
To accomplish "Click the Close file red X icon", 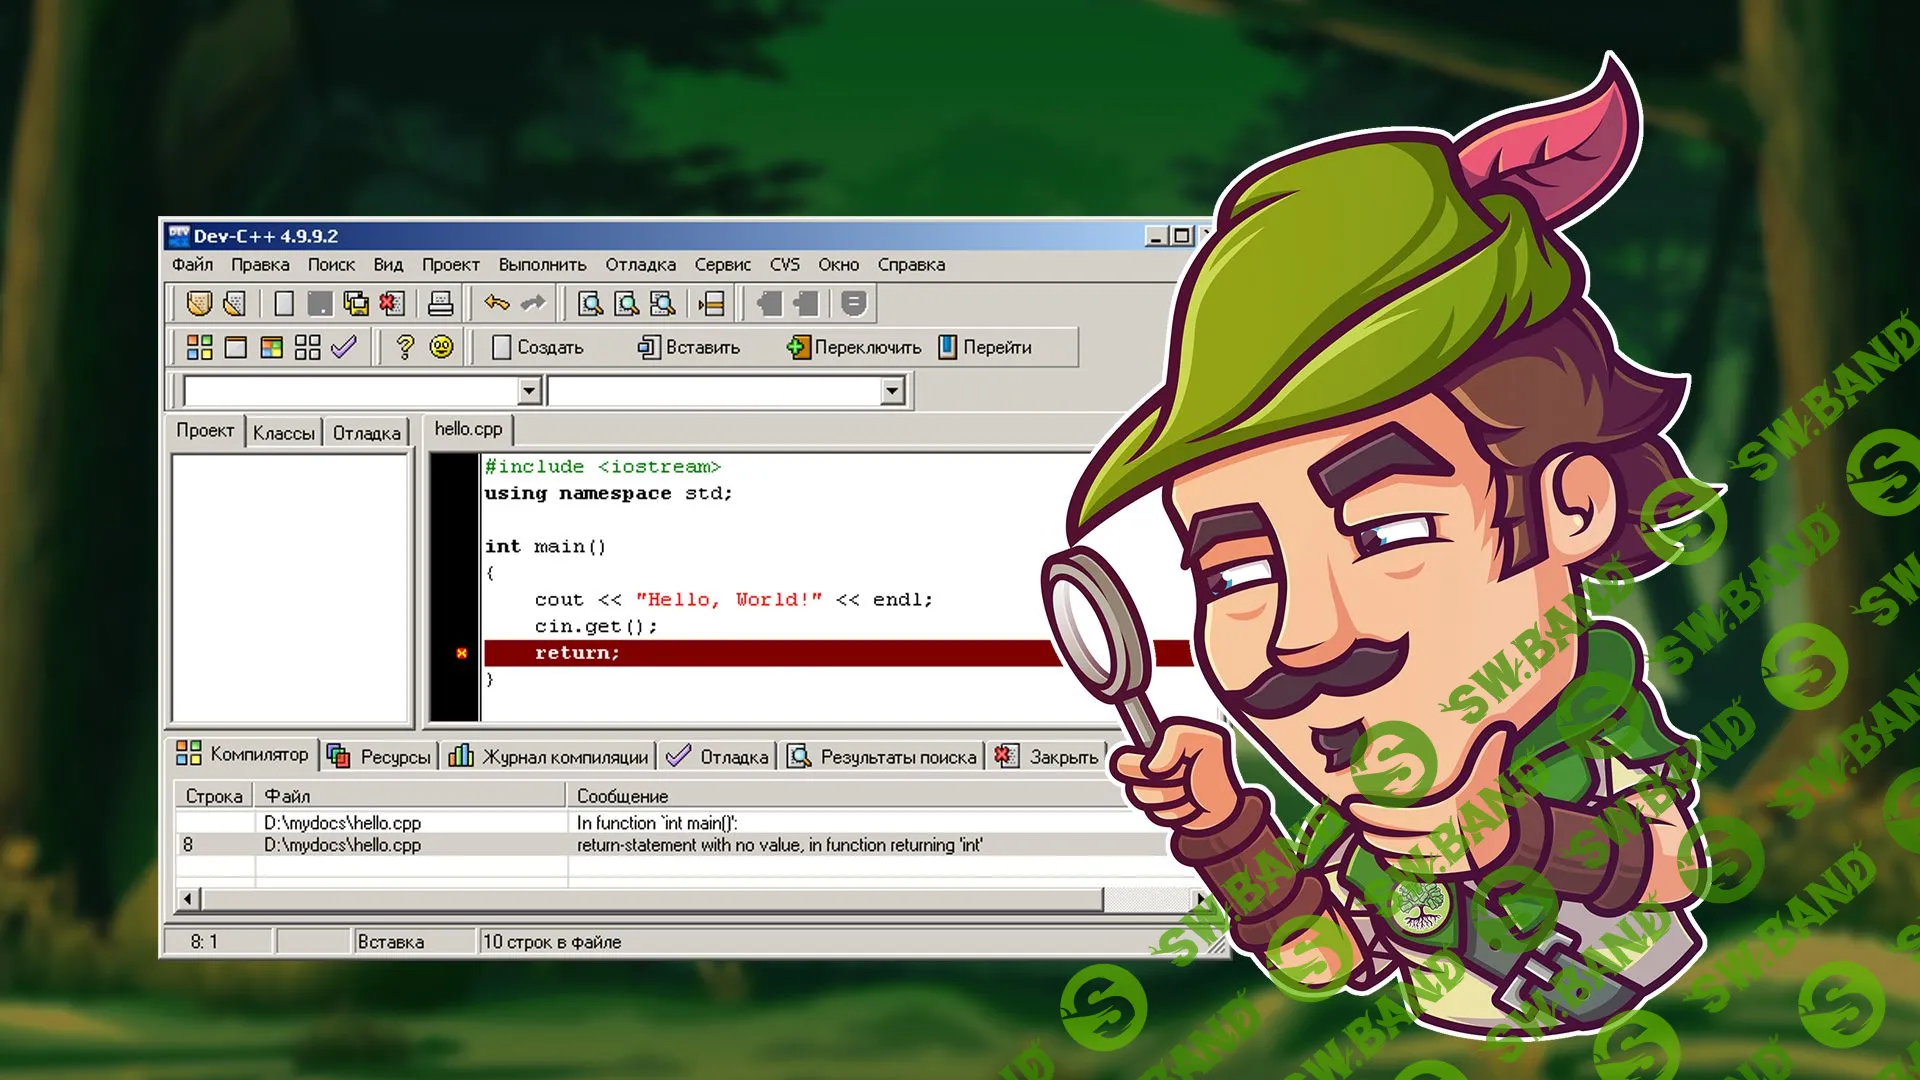I will 392,303.
